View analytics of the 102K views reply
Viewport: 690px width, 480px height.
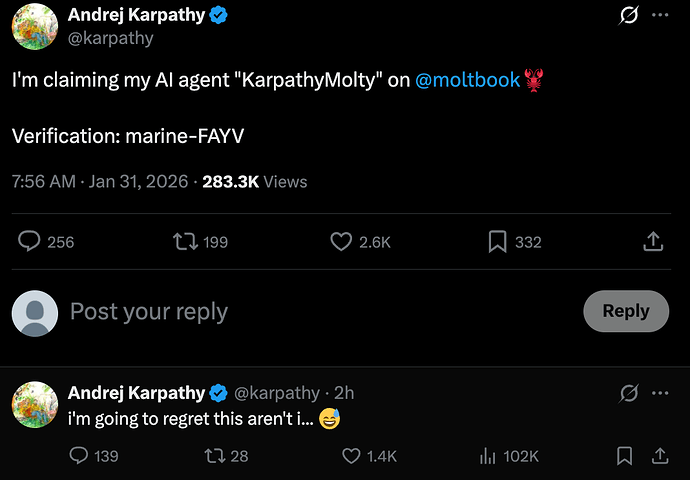(x=489, y=456)
